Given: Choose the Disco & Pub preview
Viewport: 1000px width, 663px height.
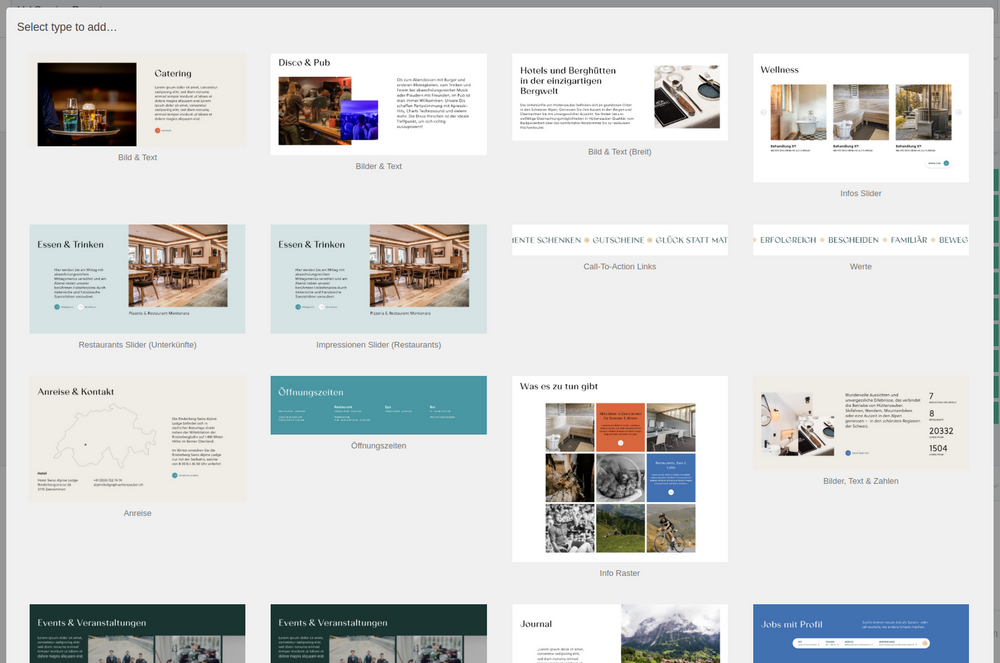Looking at the screenshot, I should pyautogui.click(x=378, y=104).
